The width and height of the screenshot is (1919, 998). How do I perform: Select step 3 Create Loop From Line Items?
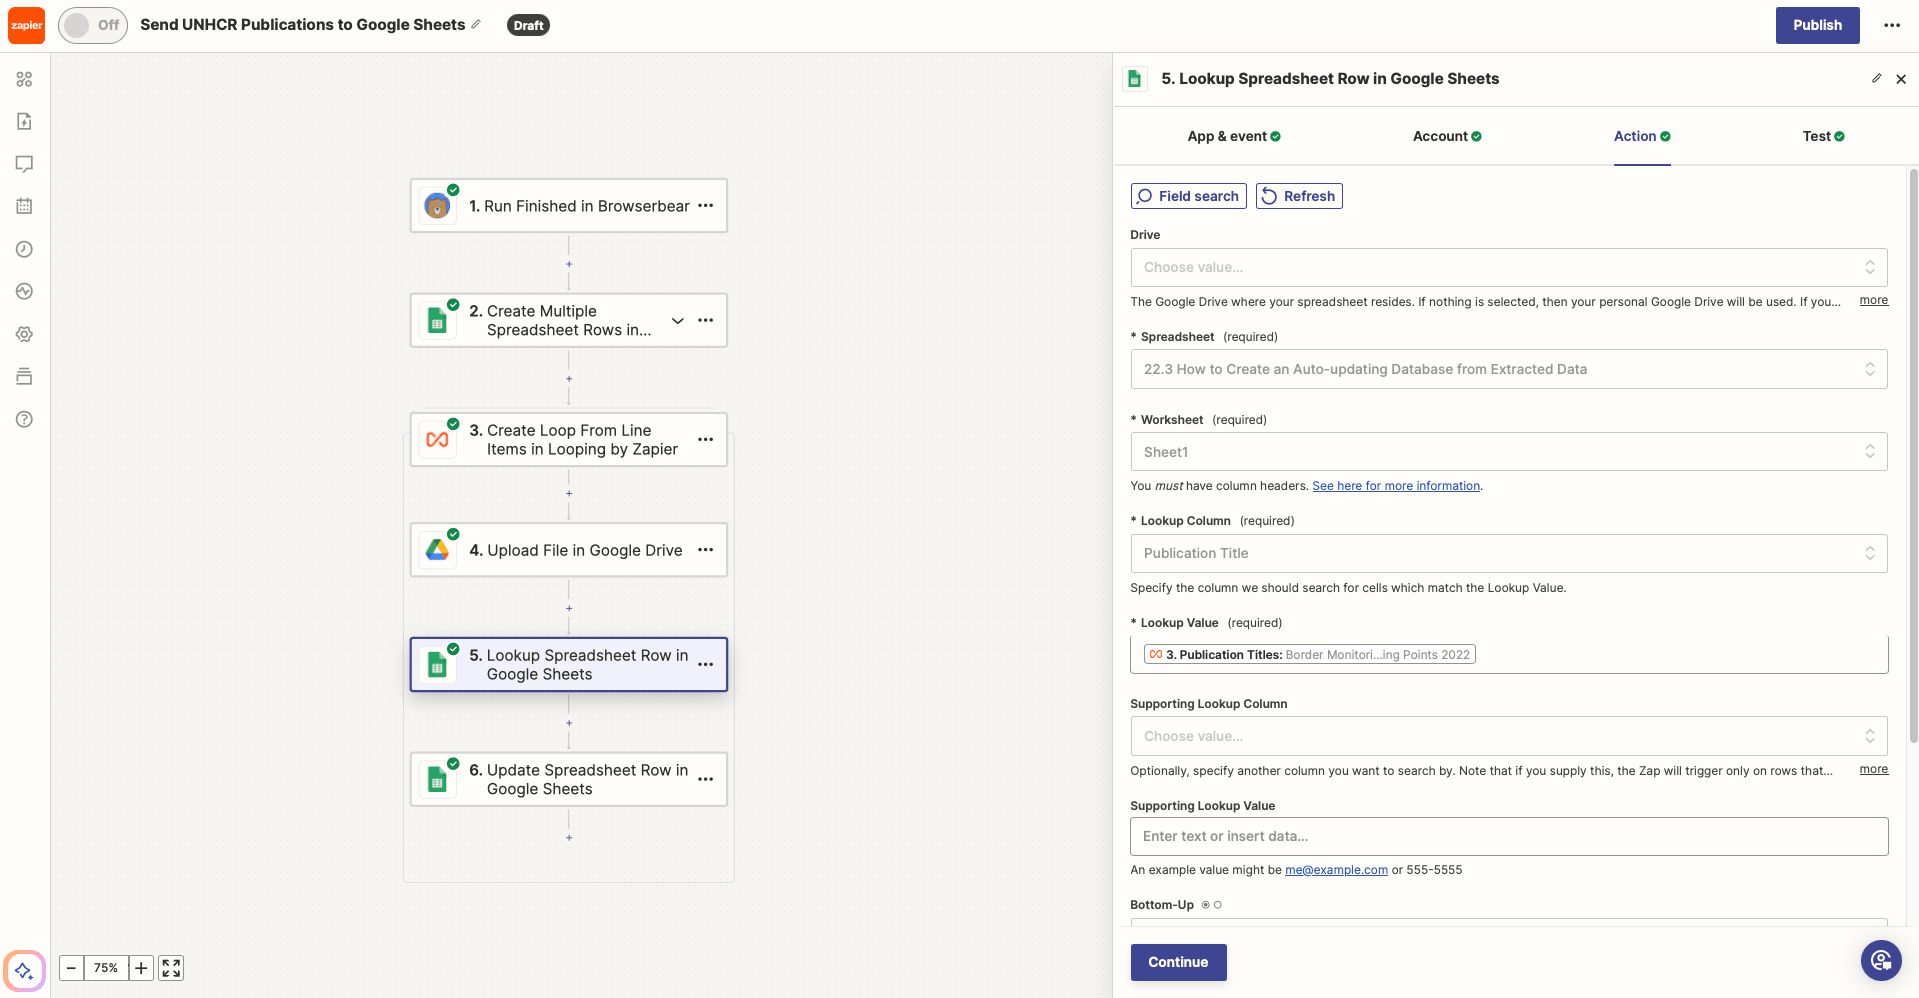coord(568,440)
